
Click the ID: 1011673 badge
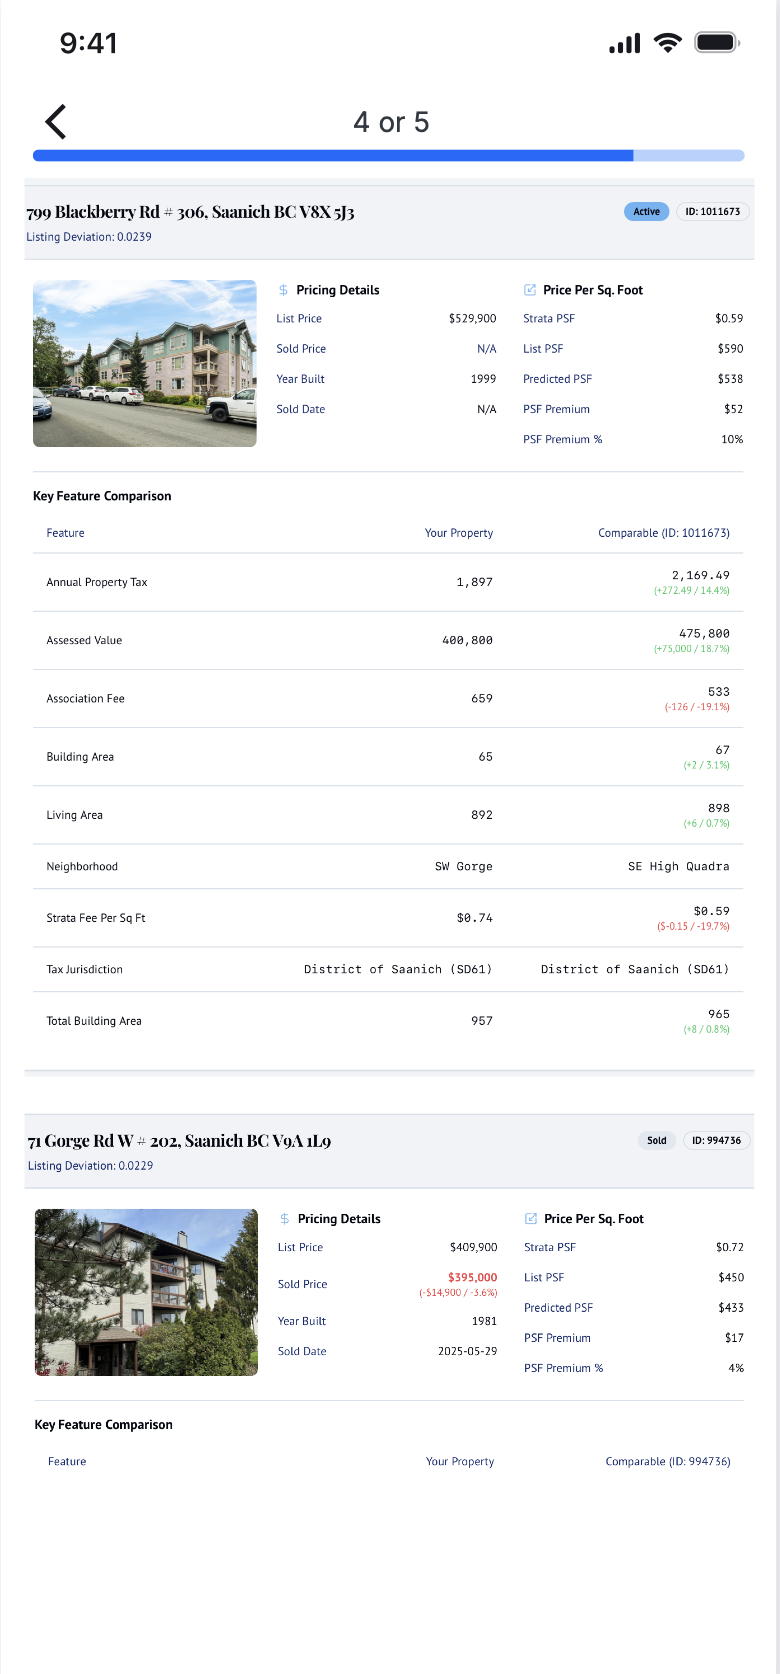(x=713, y=211)
